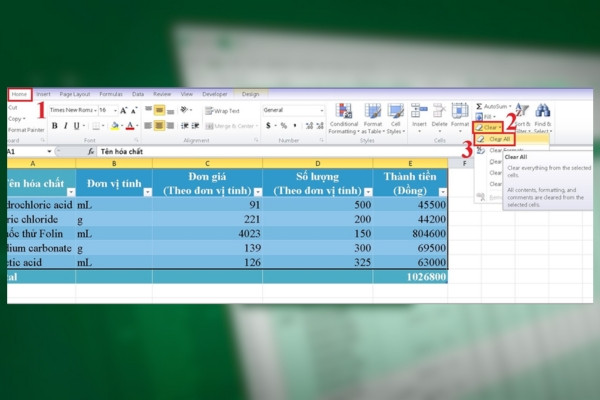Open the Times New Roman font dropdown
Viewport: 600px width, 400px height.
point(95,110)
